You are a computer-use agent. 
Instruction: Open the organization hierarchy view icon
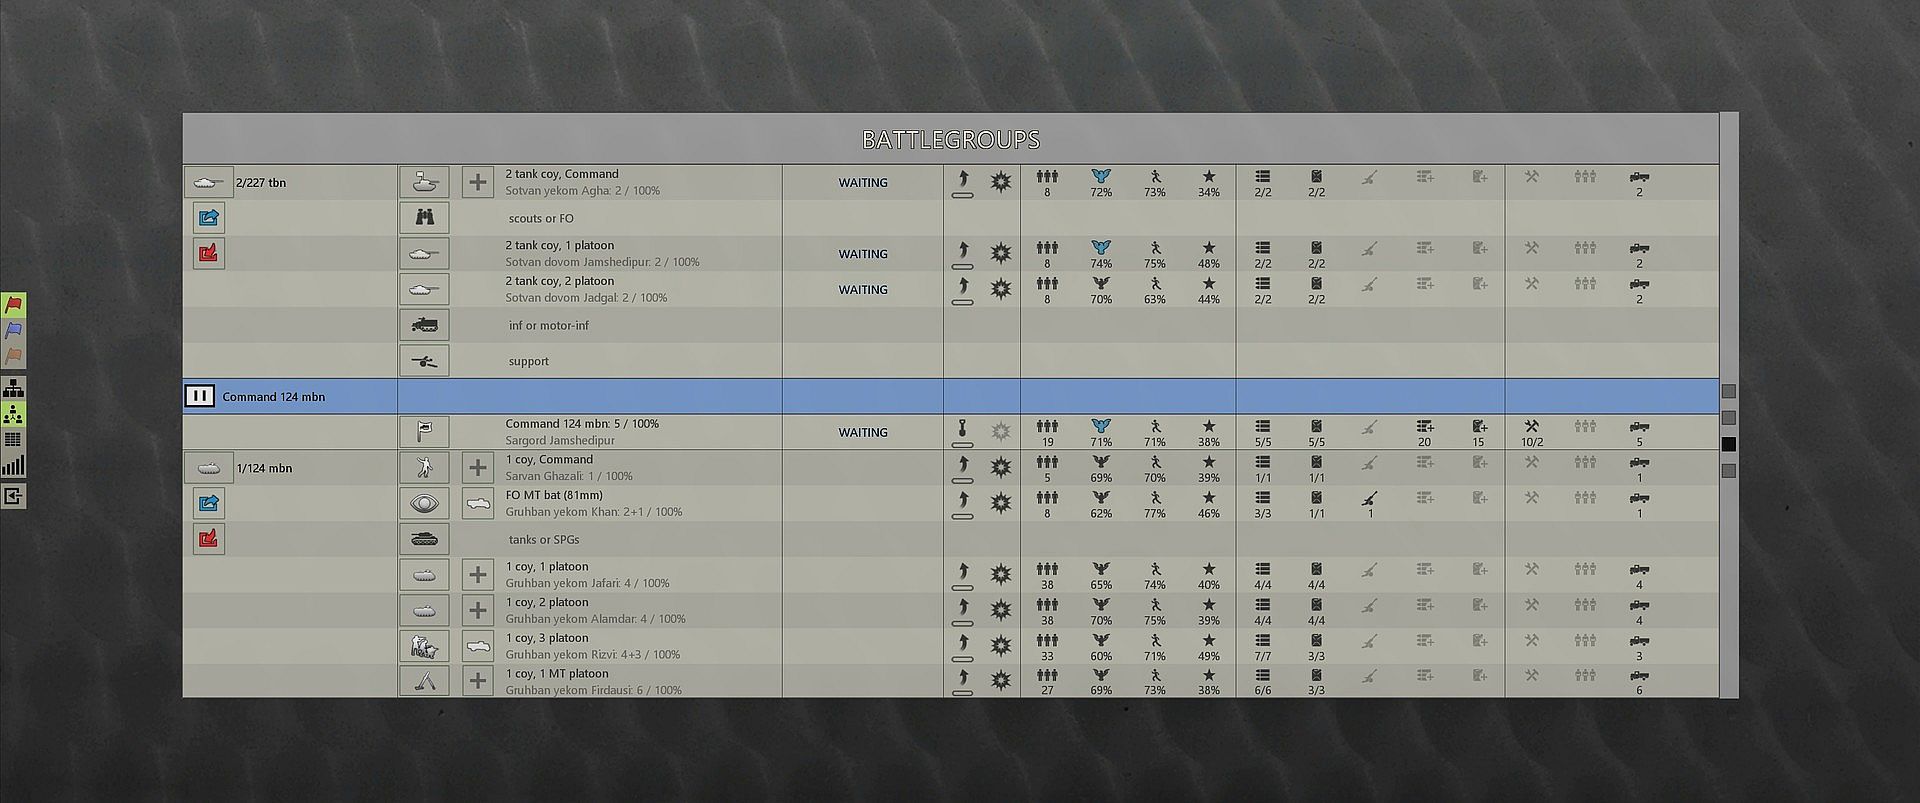[x=13, y=389]
